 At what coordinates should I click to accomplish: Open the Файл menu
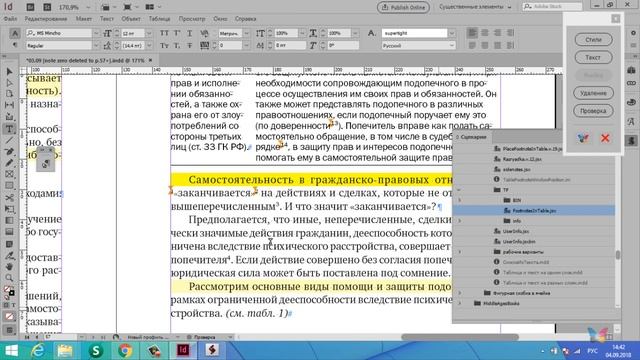pyautogui.click(x=10, y=19)
